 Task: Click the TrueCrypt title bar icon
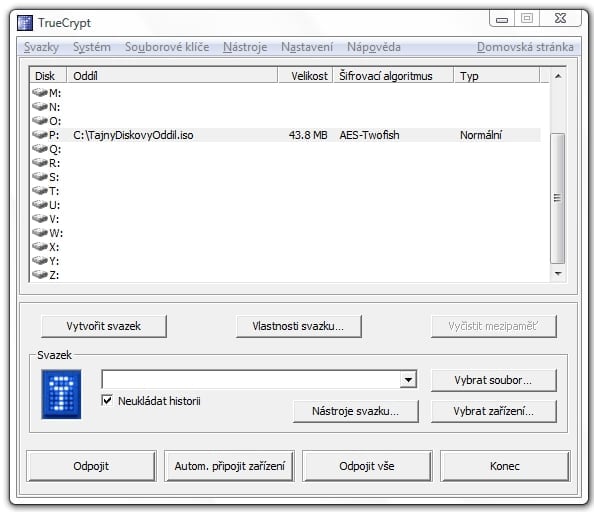(25, 23)
